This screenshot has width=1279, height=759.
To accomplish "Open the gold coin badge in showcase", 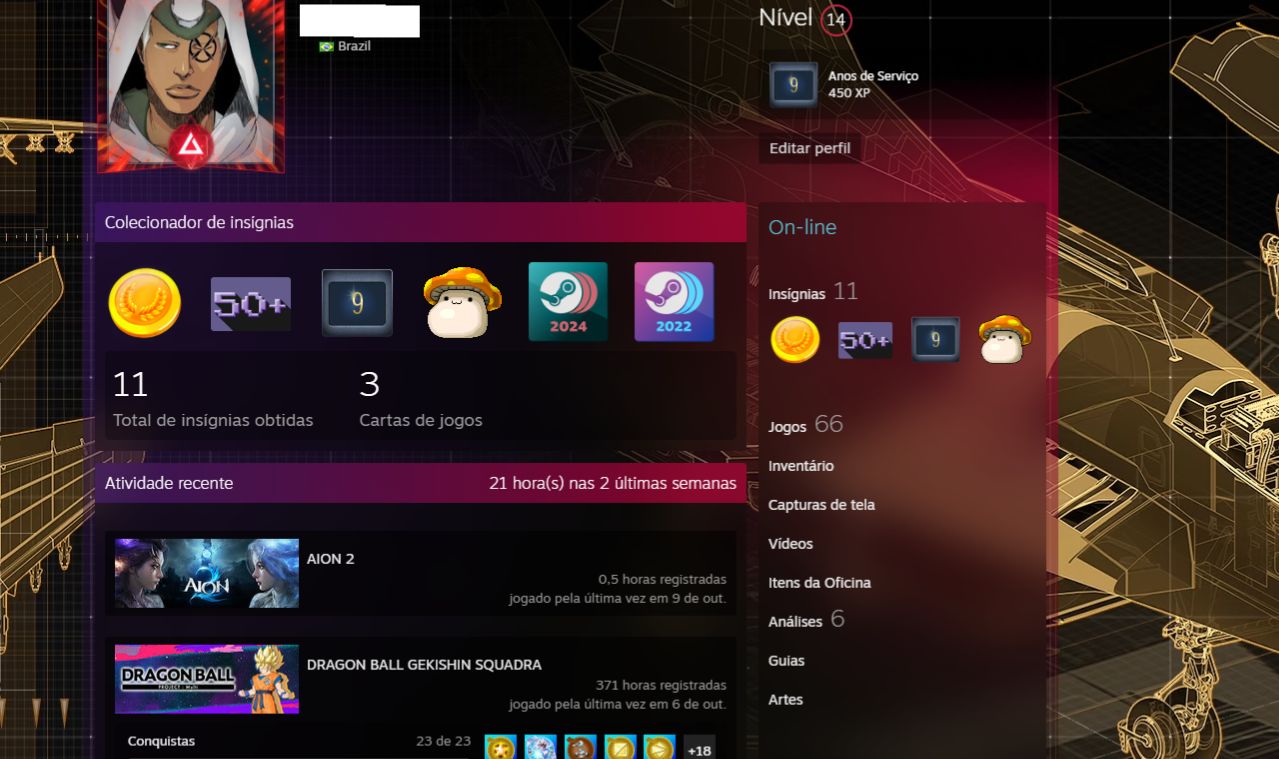I will click(145, 302).
